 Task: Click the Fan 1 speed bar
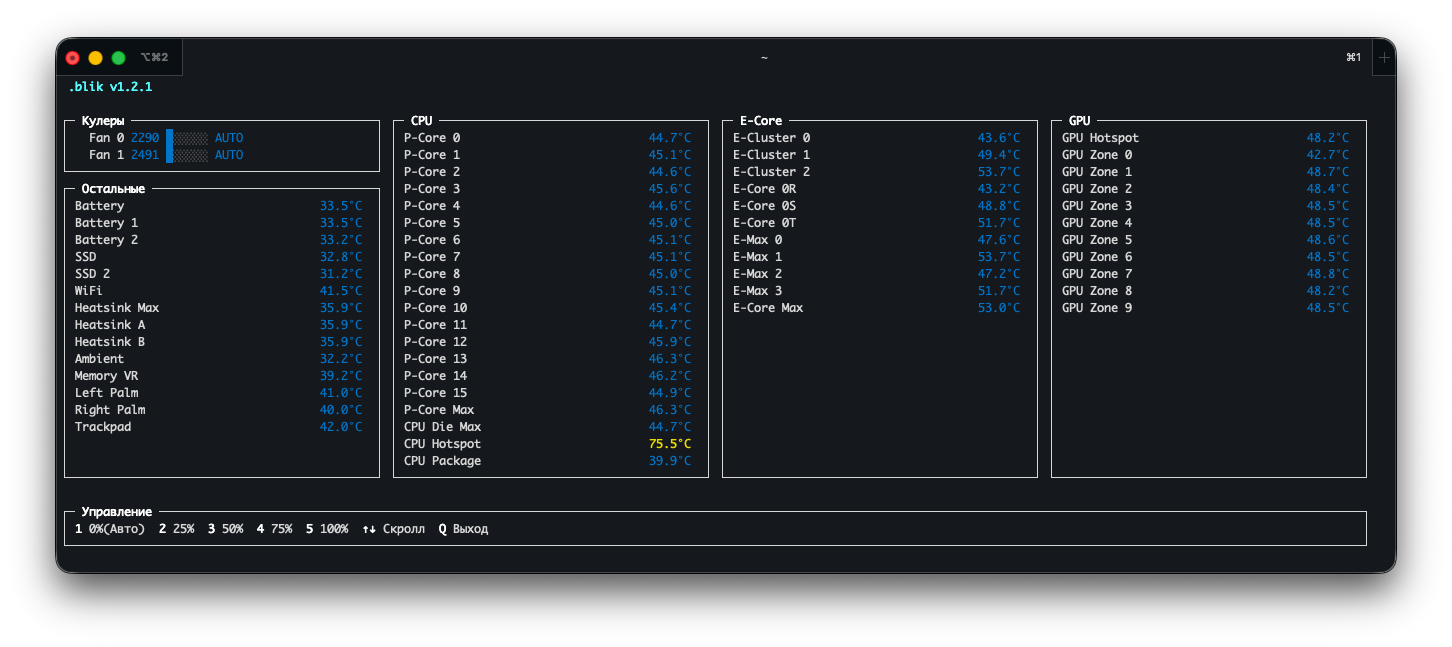pyautogui.click(x=187, y=155)
